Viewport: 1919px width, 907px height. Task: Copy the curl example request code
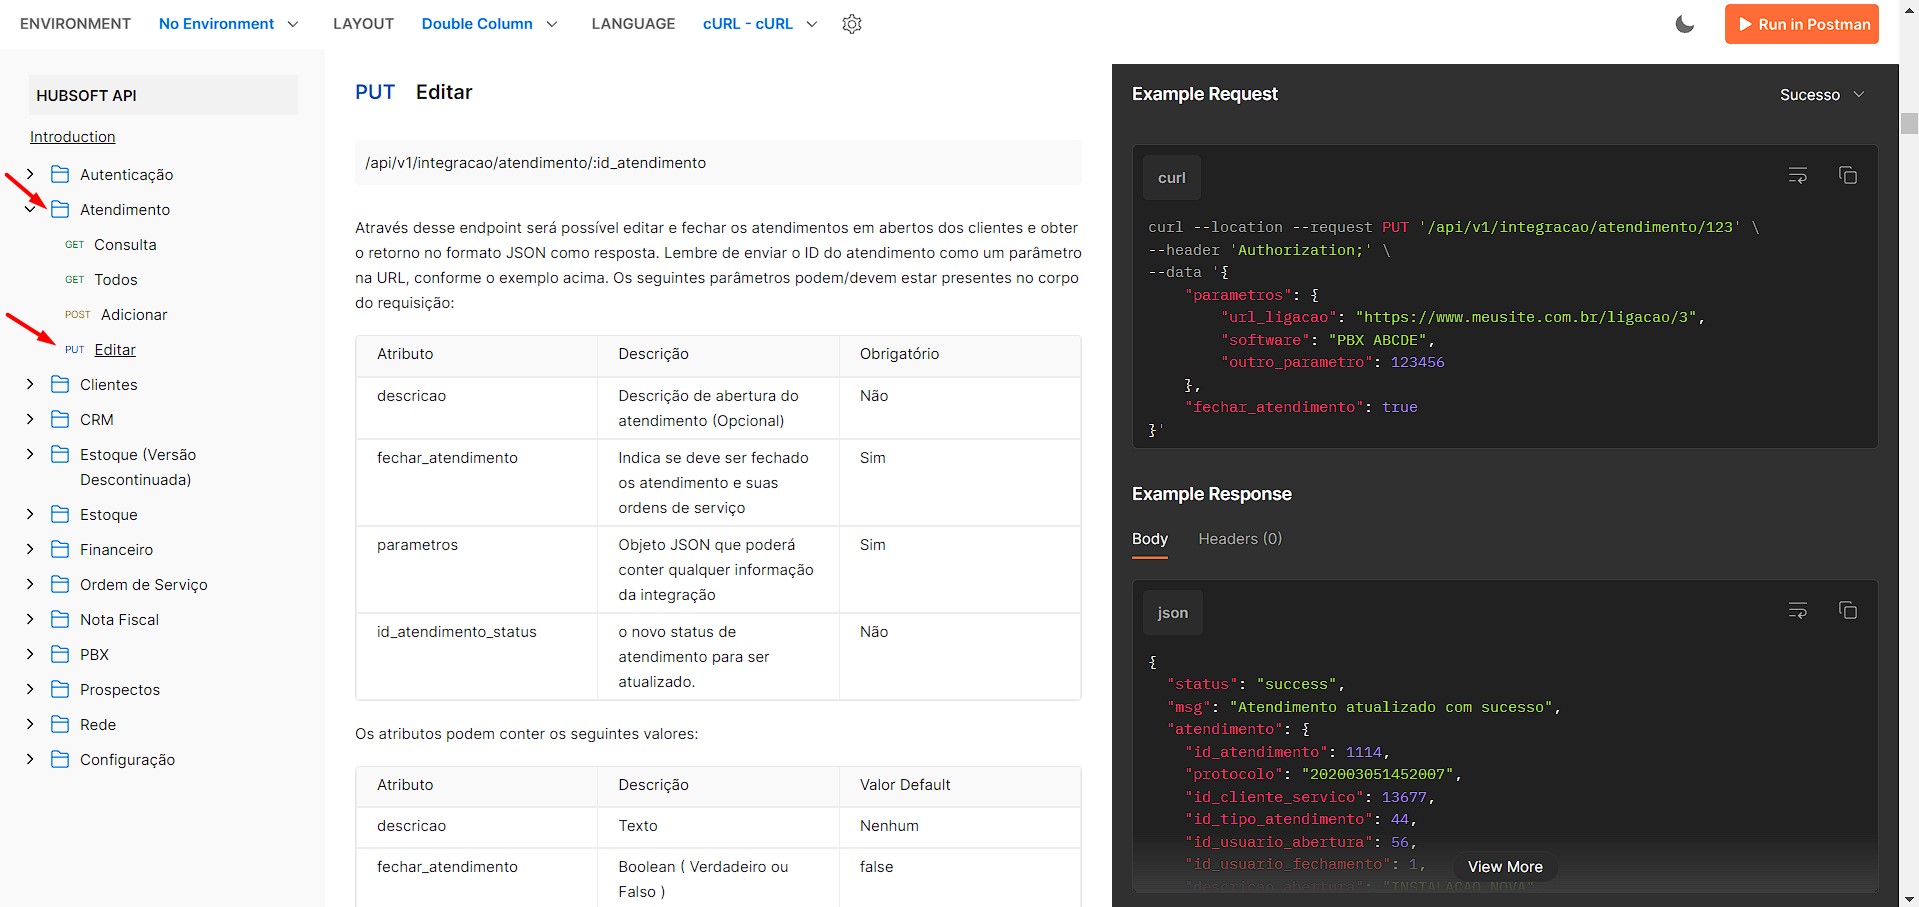tap(1848, 176)
